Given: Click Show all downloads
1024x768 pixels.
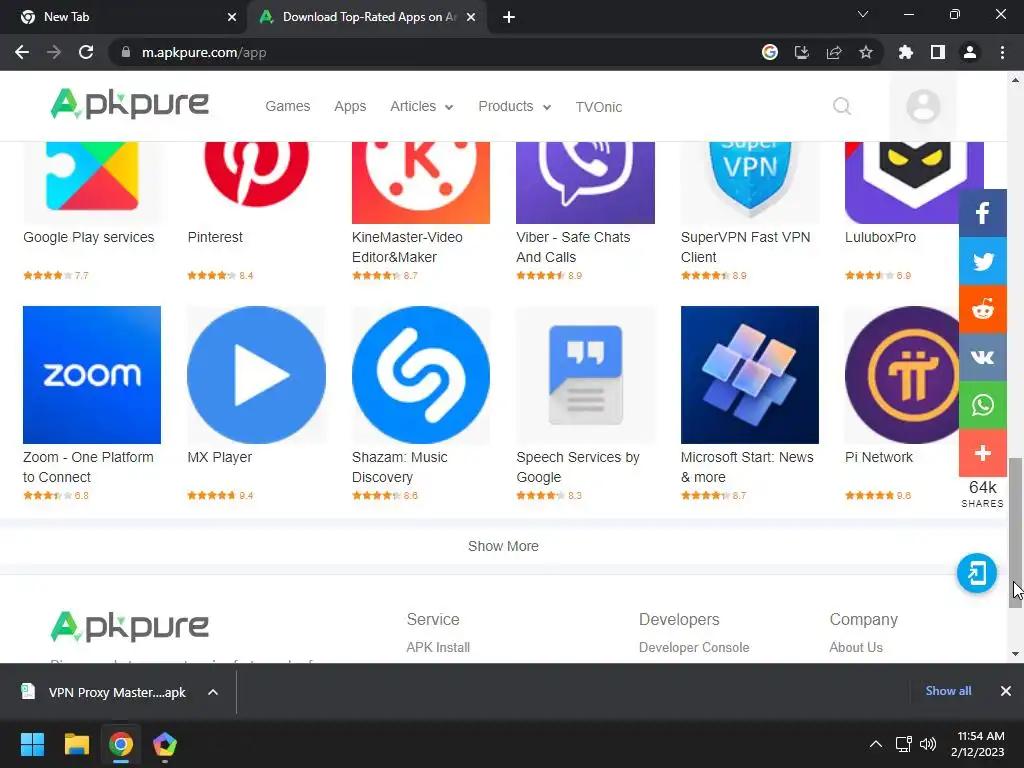Looking at the screenshot, I should [948, 690].
